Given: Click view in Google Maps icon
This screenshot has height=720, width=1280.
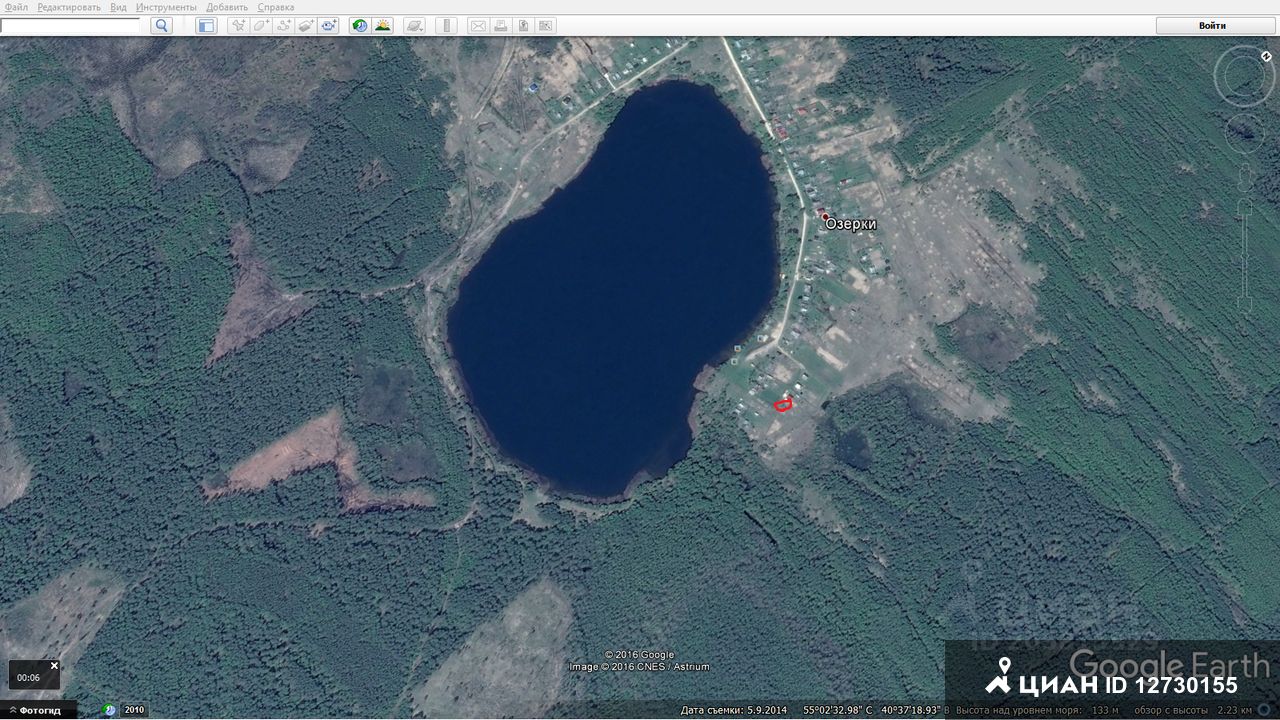Looking at the screenshot, I should coord(545,26).
